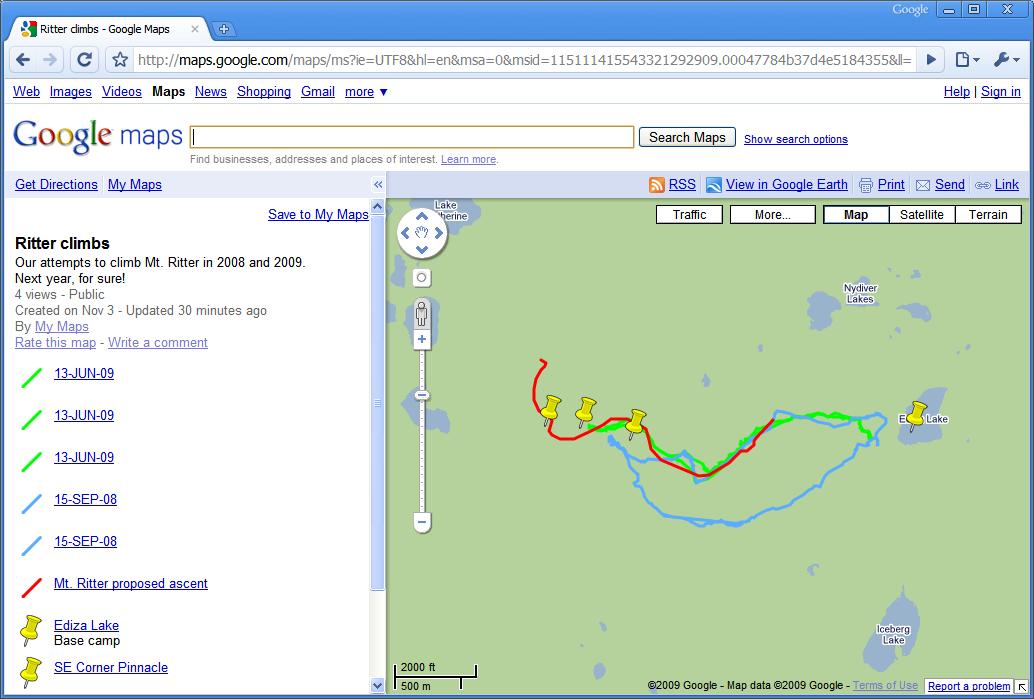
Task: Focus the Maps search input field
Action: 412,137
